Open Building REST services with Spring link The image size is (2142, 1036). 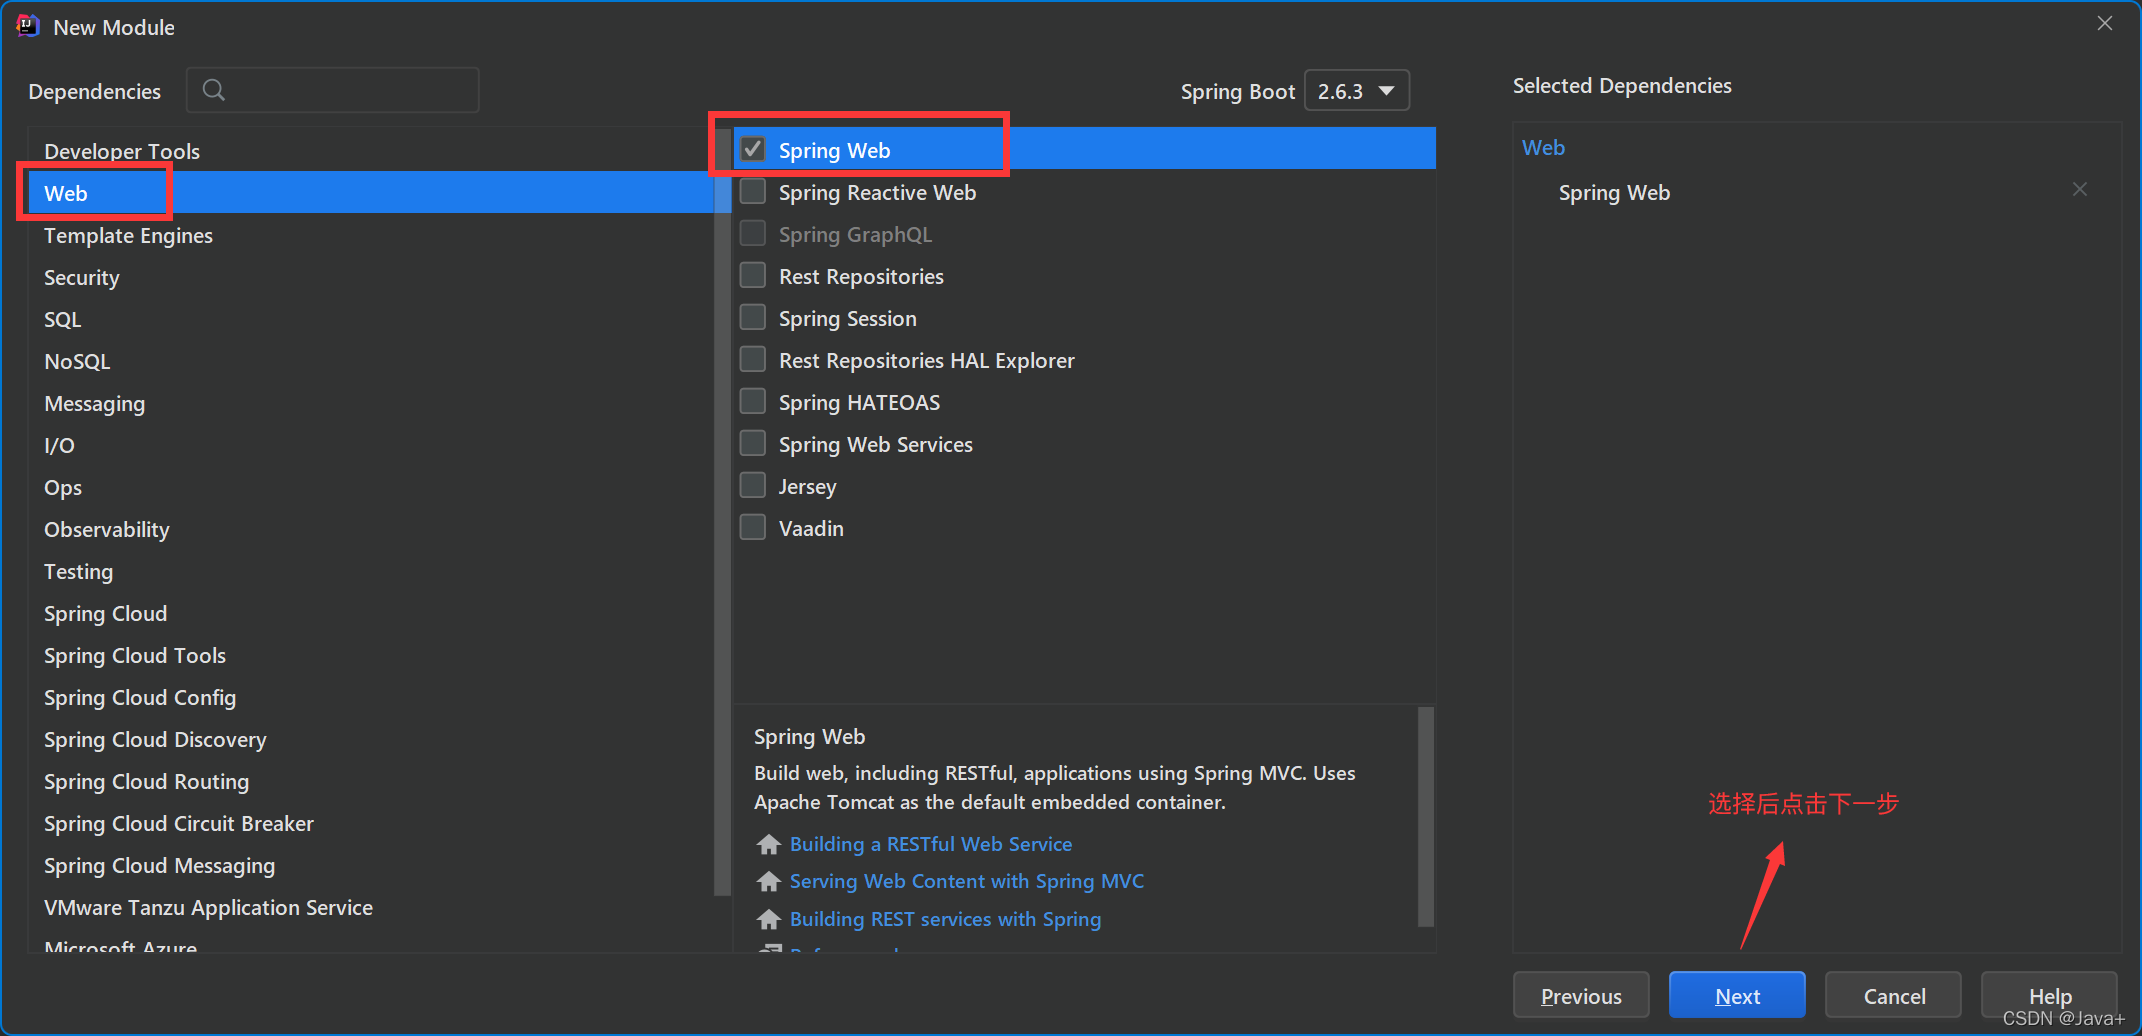(945, 919)
